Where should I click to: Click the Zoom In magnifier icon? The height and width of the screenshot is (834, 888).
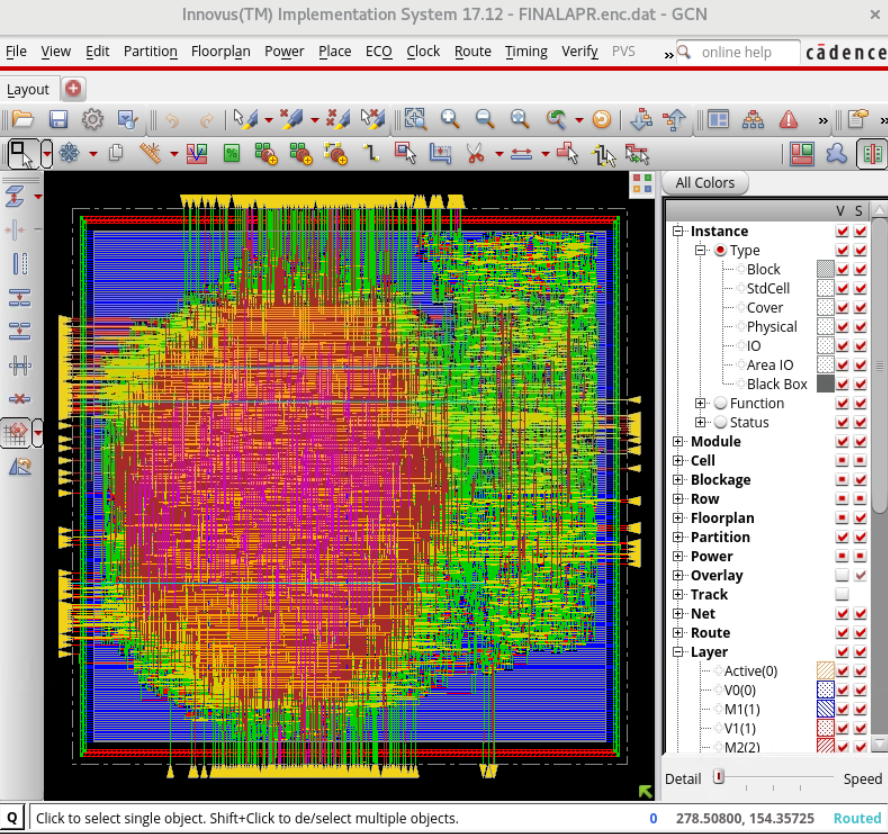pyautogui.click(x=450, y=119)
